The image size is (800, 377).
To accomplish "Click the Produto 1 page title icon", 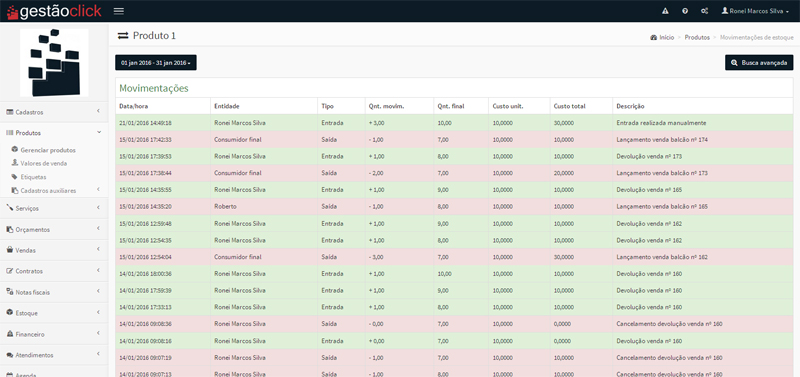I will pos(123,36).
